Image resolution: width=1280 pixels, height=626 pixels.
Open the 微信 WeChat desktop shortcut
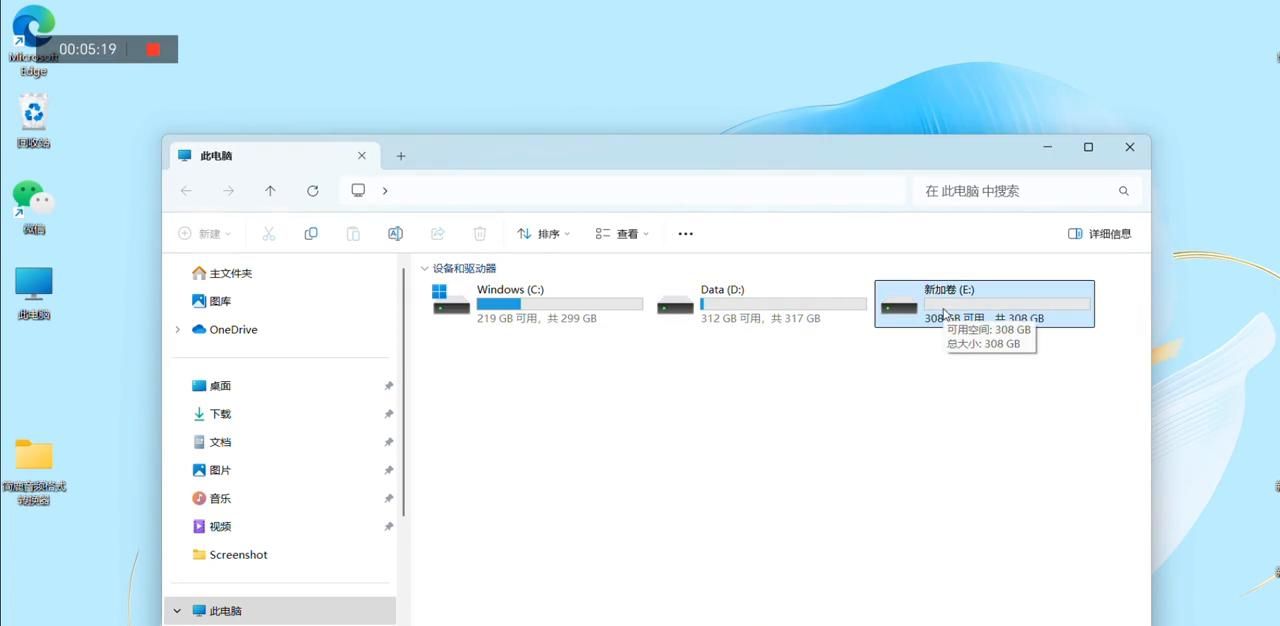click(x=34, y=207)
